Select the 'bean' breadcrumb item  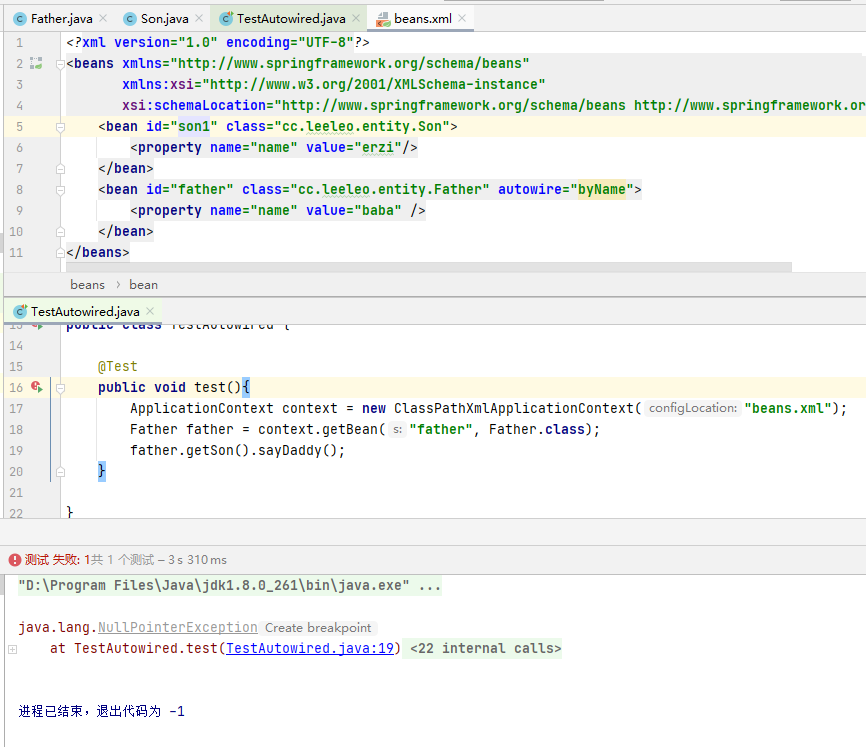coord(143,285)
